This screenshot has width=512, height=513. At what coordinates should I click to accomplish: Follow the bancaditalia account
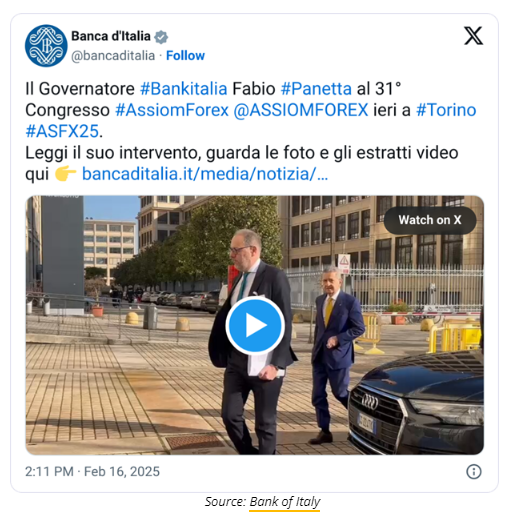pyautogui.click(x=185, y=56)
